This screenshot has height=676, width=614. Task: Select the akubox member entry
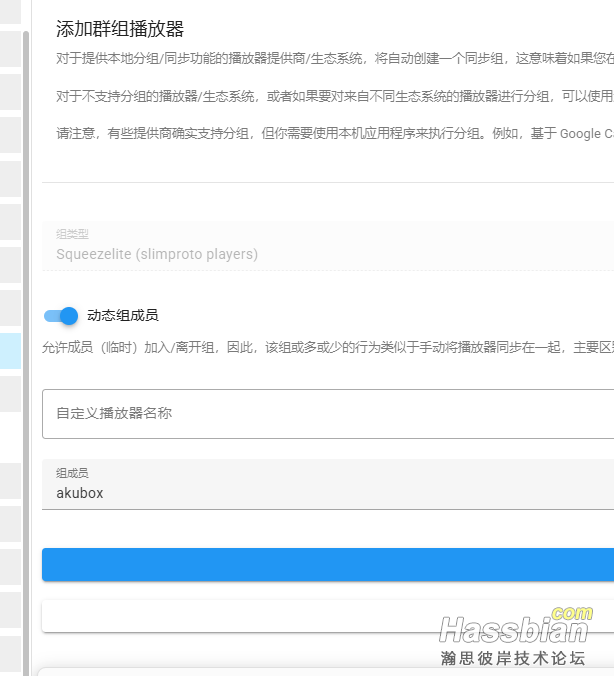pos(80,493)
